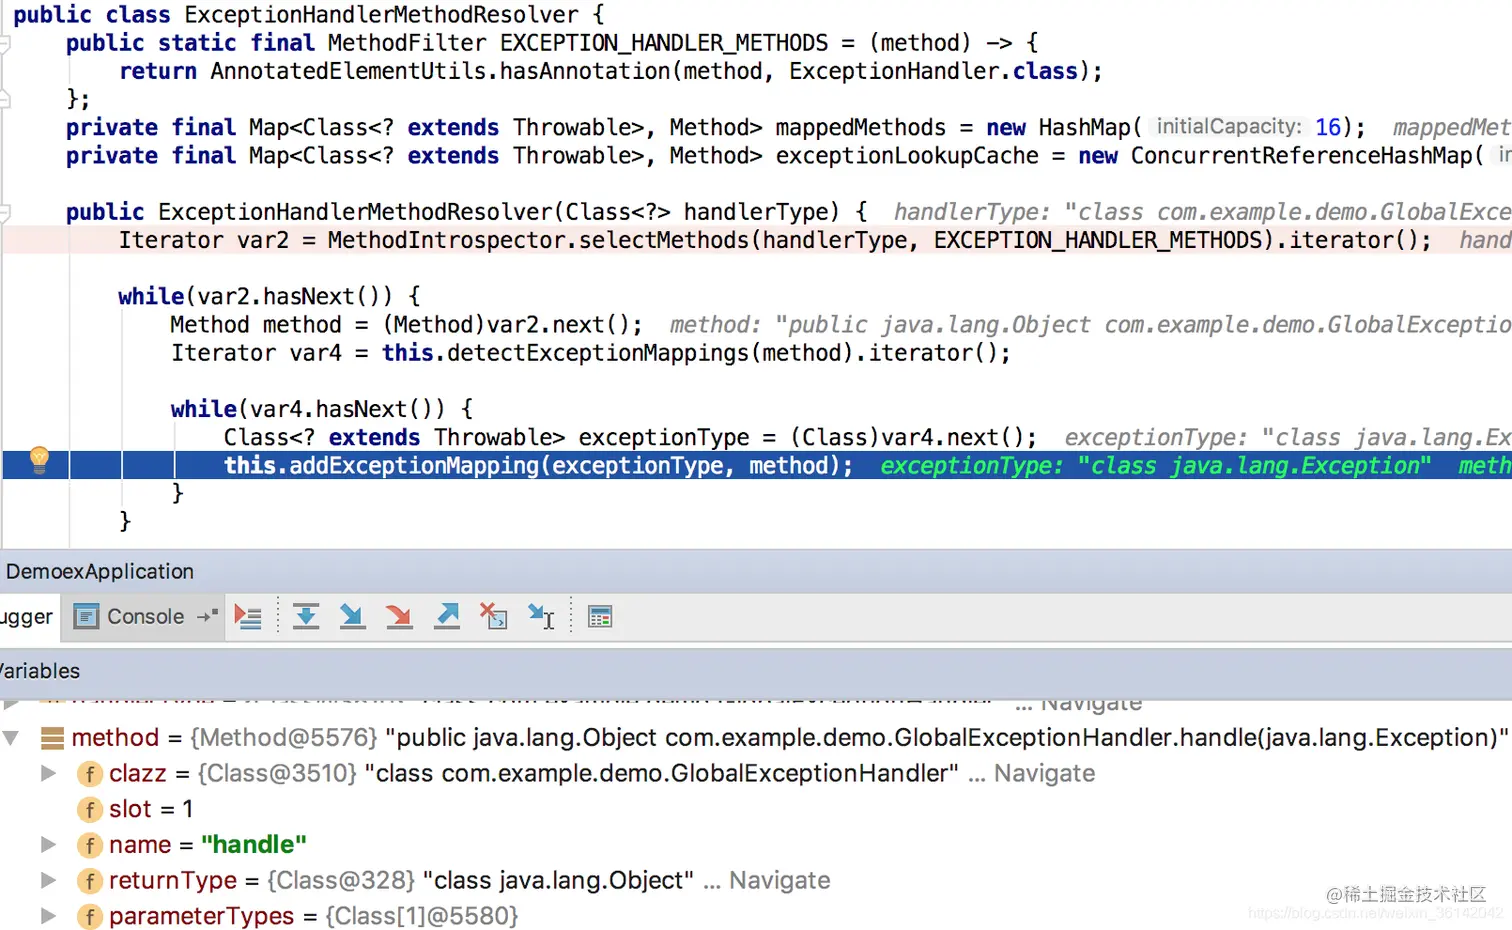1512x930 pixels.
Task: Follow the Navigate link on the clazz row
Action: point(1044,773)
